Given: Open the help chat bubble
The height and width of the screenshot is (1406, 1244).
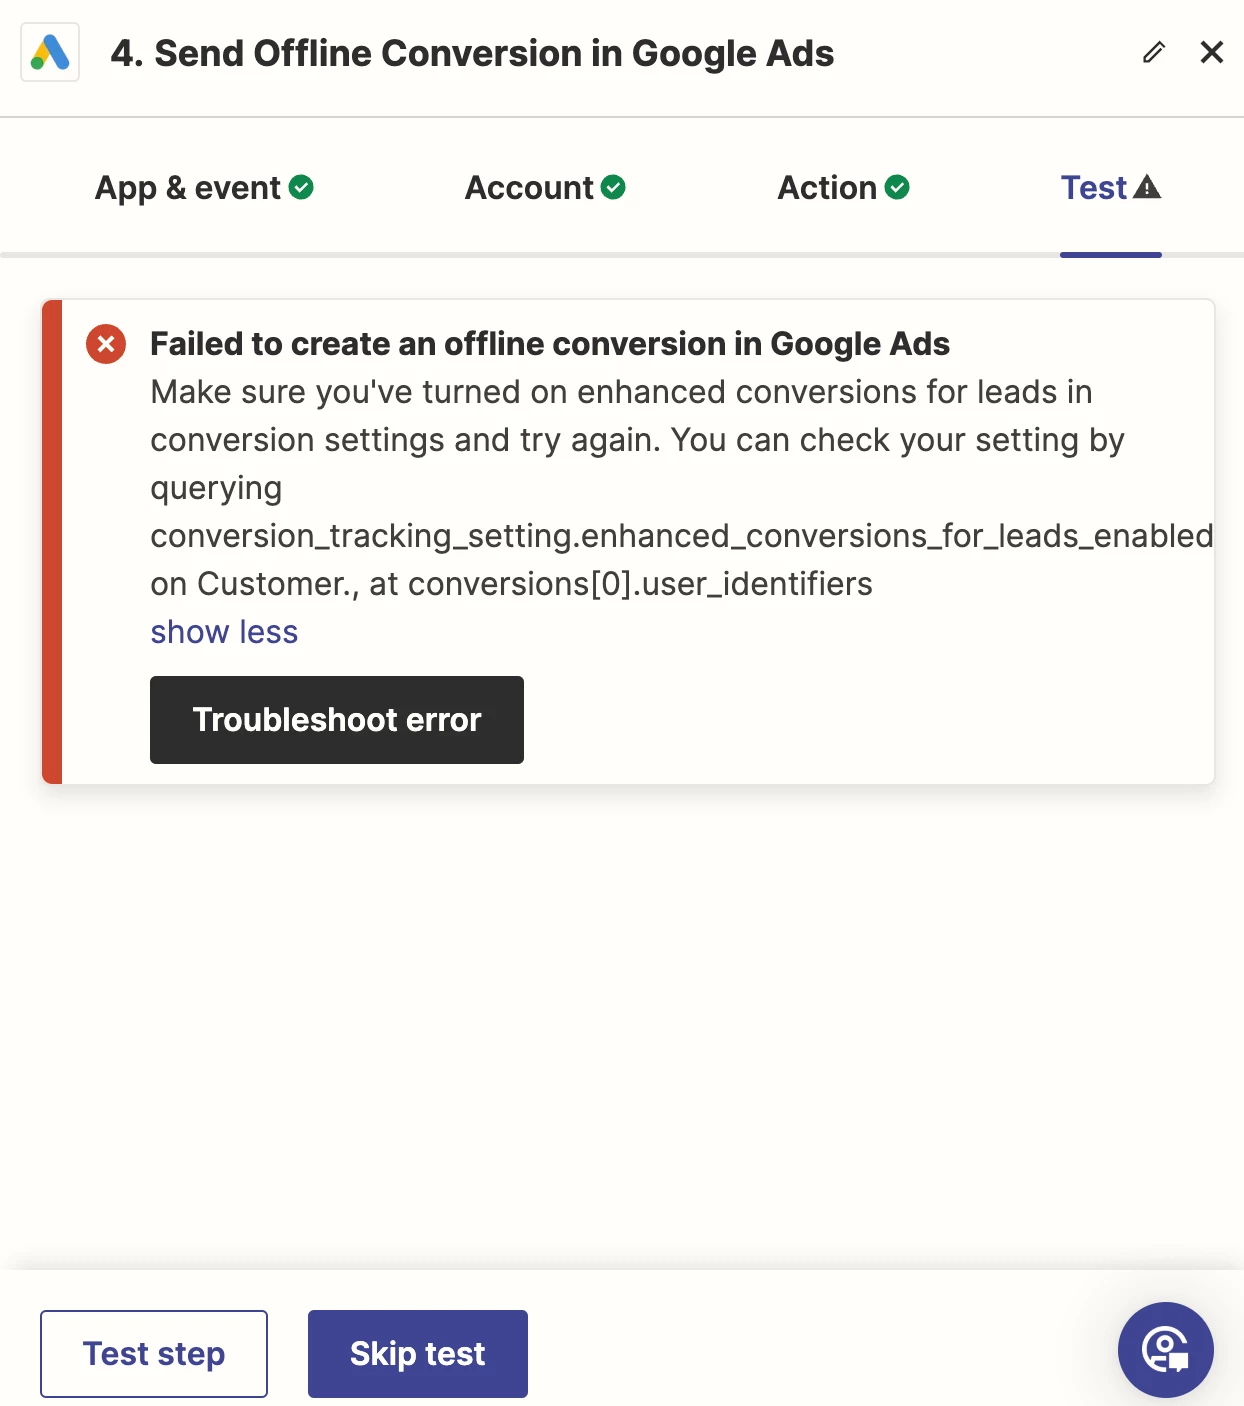Looking at the screenshot, I should click(1165, 1349).
